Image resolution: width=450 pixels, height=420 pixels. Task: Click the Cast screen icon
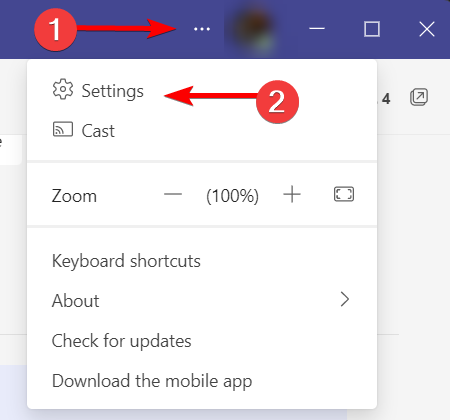click(x=63, y=129)
